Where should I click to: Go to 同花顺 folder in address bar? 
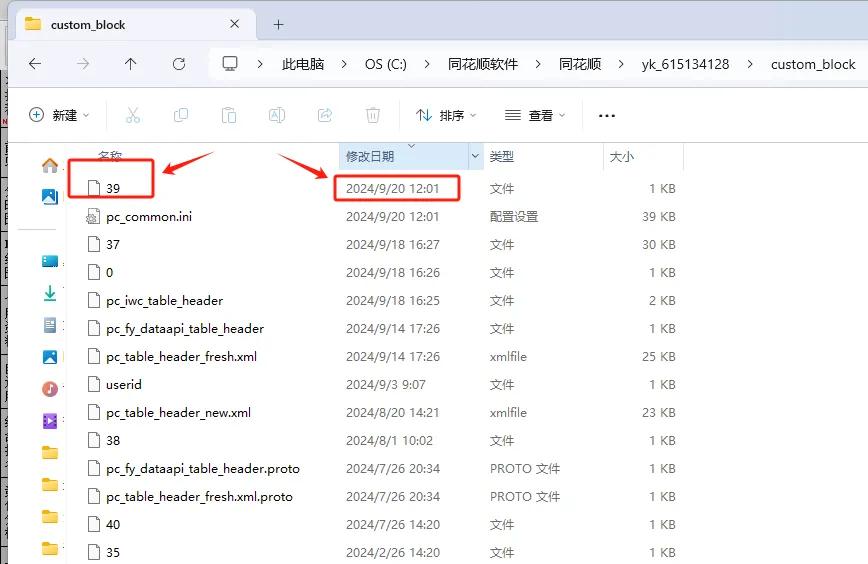click(x=580, y=64)
